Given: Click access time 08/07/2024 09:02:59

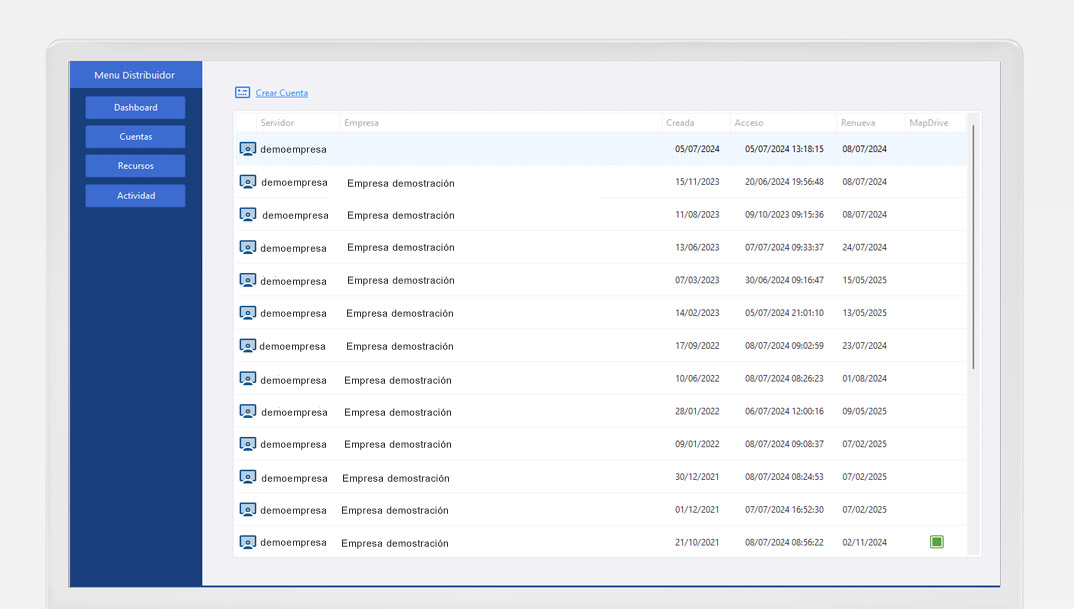Looking at the screenshot, I should coord(784,346).
